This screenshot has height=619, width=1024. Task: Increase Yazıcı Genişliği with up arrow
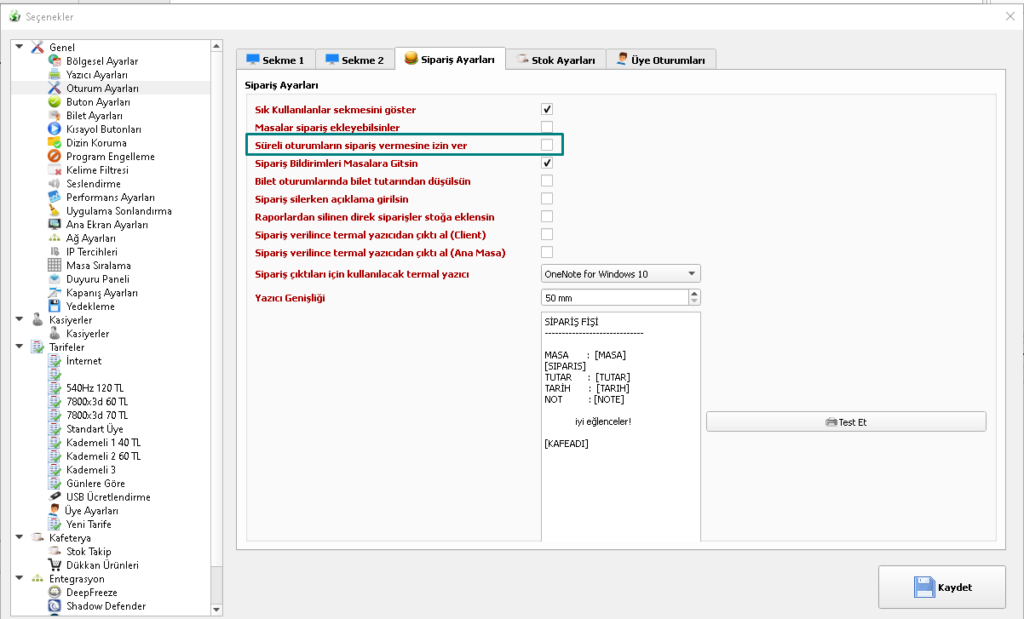(694, 293)
